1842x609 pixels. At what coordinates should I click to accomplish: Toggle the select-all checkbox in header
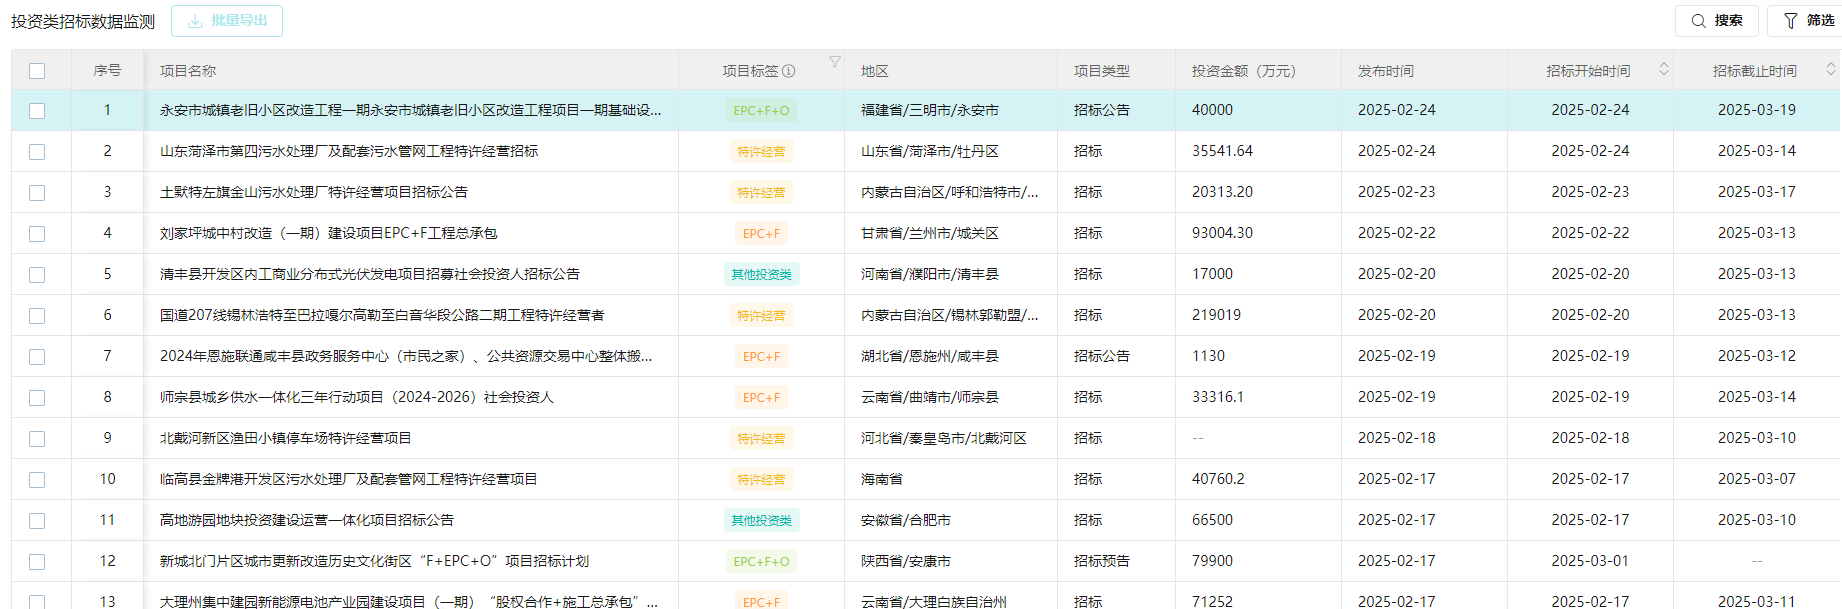[37, 71]
